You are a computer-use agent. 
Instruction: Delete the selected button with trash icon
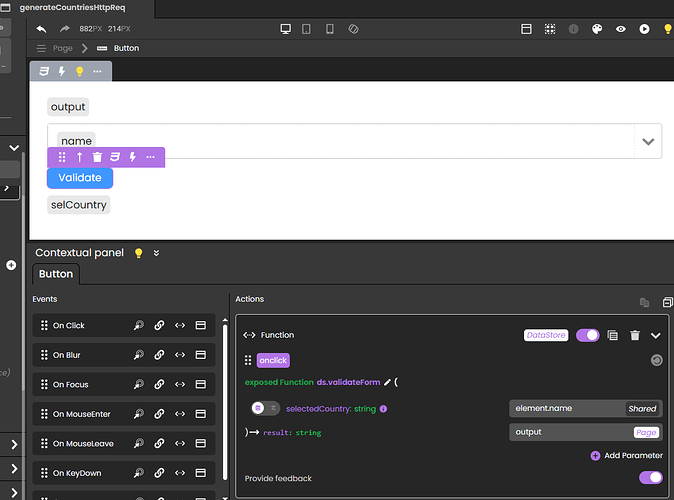97,157
